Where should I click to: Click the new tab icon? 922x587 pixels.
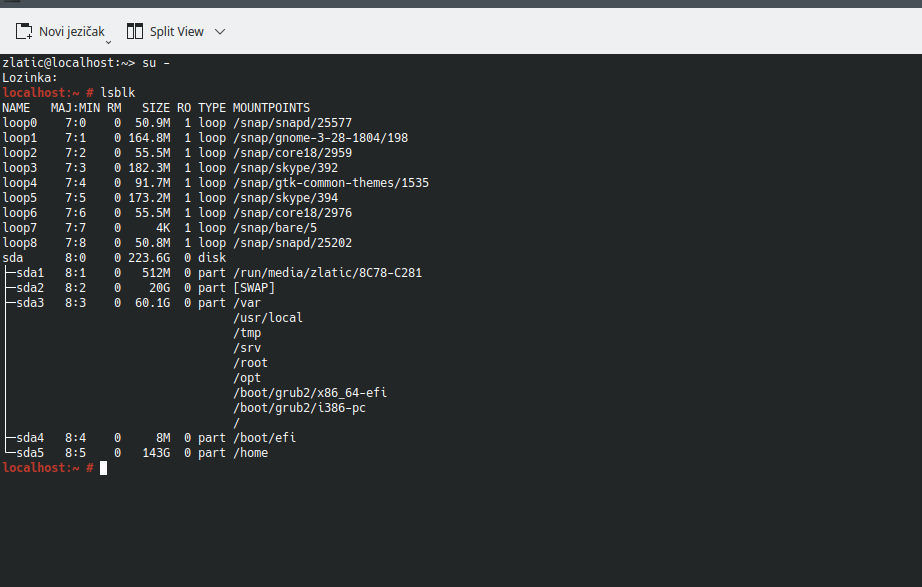[x=23, y=32]
